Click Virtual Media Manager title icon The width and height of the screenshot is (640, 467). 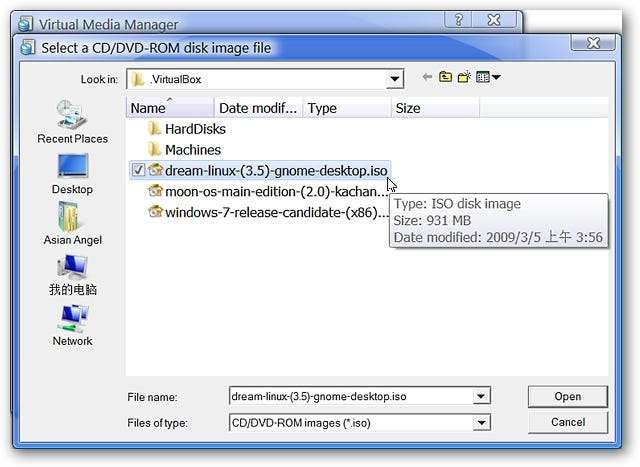coord(25,23)
